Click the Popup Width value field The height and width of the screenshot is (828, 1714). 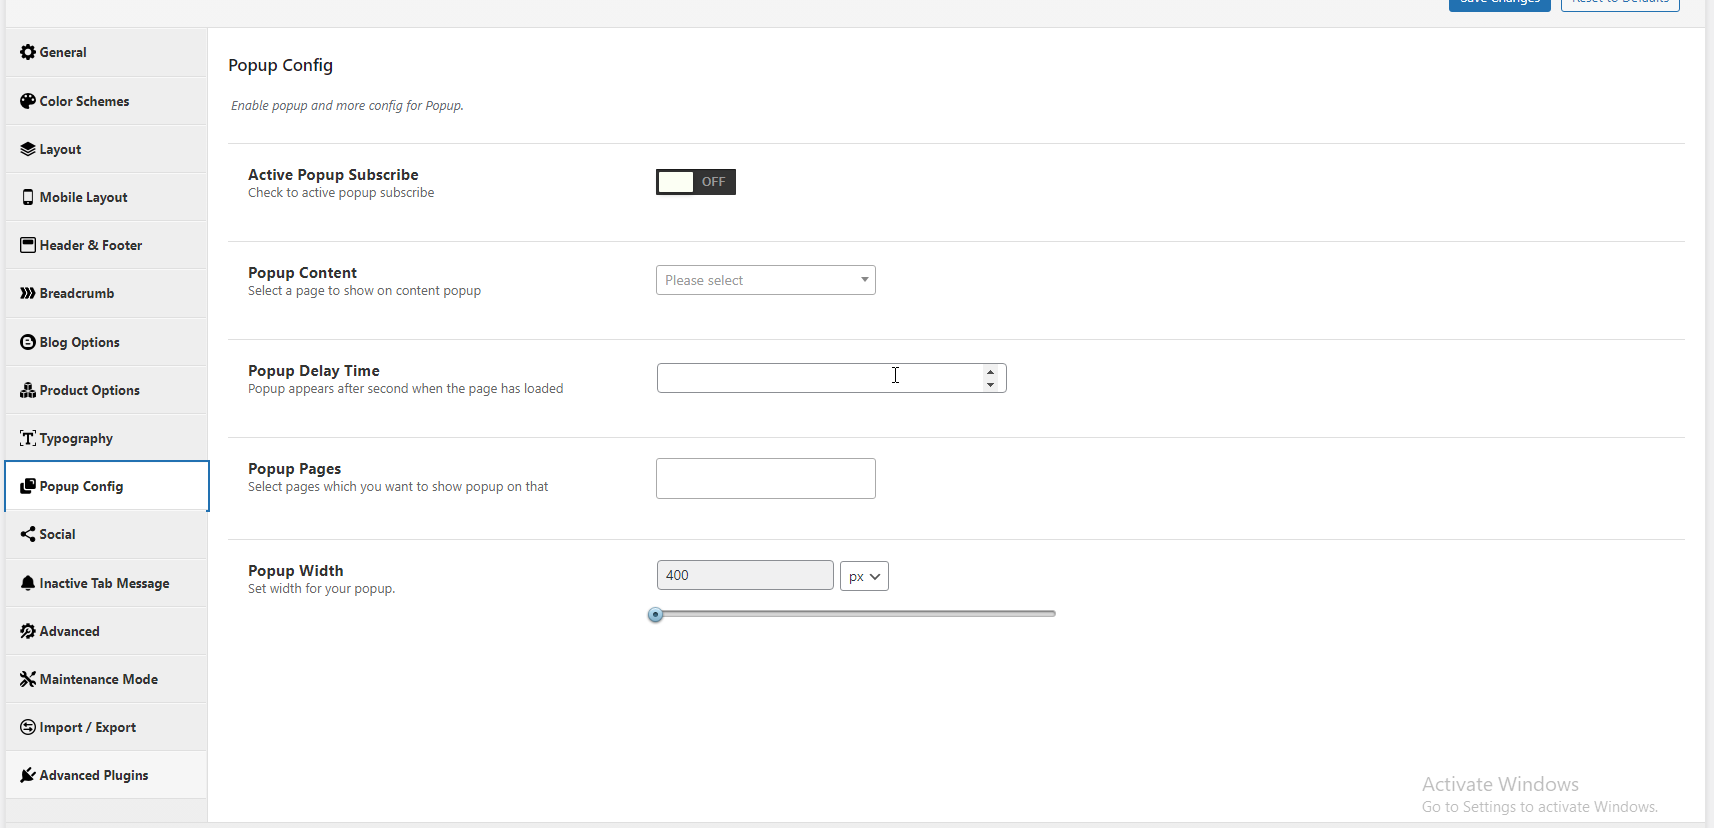(744, 575)
